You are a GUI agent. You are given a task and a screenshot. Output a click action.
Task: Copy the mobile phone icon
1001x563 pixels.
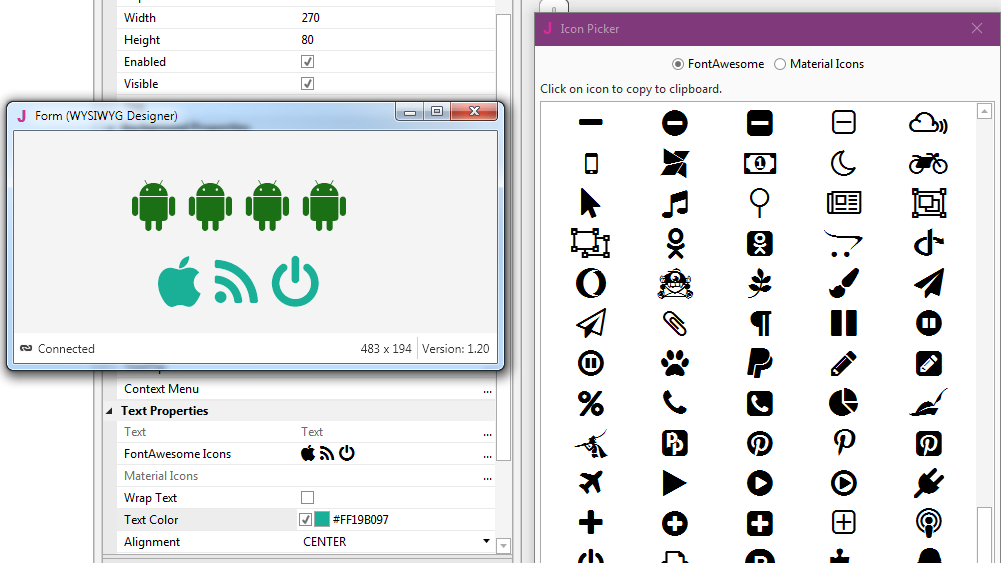click(x=591, y=163)
